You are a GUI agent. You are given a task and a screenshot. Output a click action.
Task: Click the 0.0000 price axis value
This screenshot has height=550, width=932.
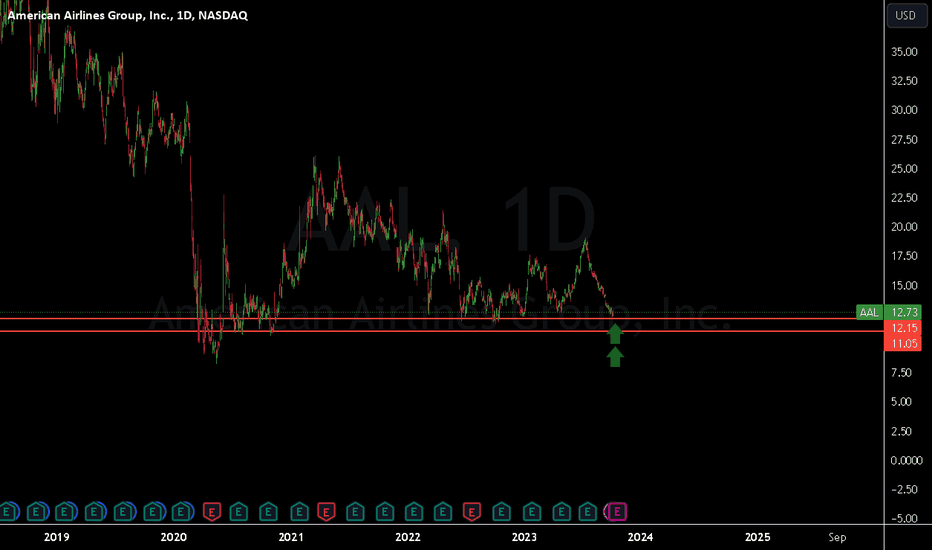(906, 460)
